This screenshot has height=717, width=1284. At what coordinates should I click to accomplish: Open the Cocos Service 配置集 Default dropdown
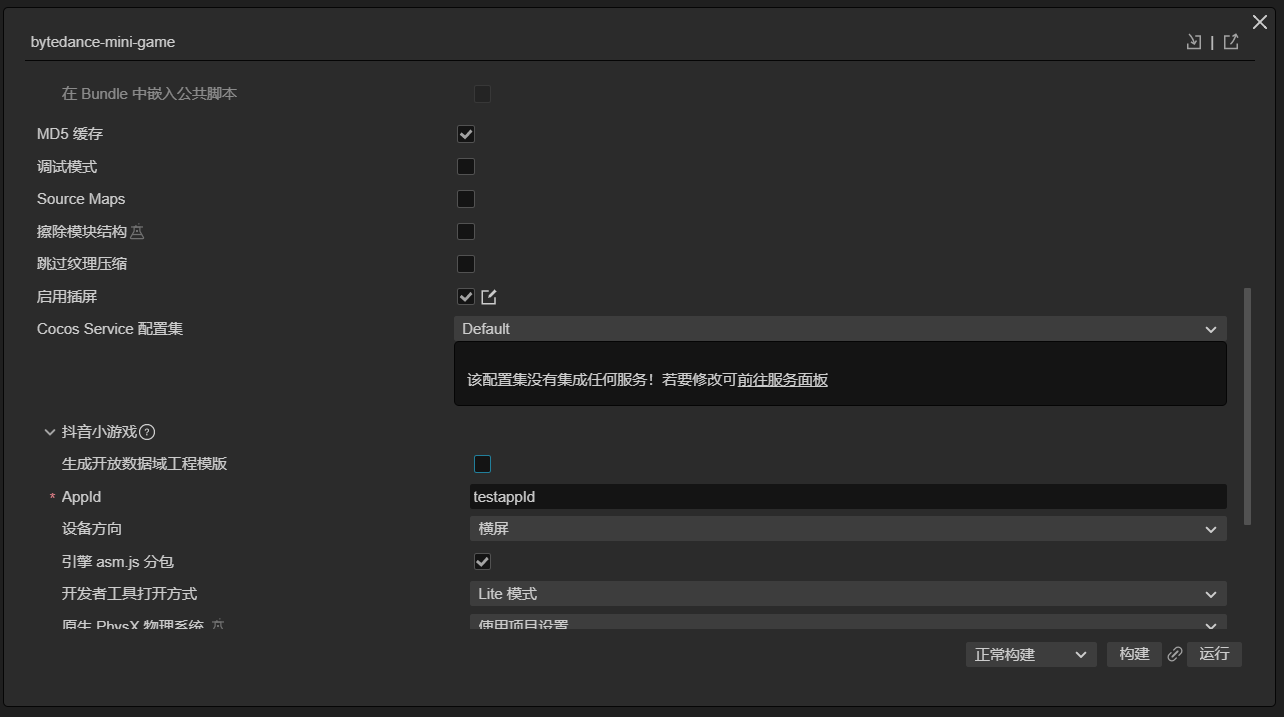coord(840,329)
